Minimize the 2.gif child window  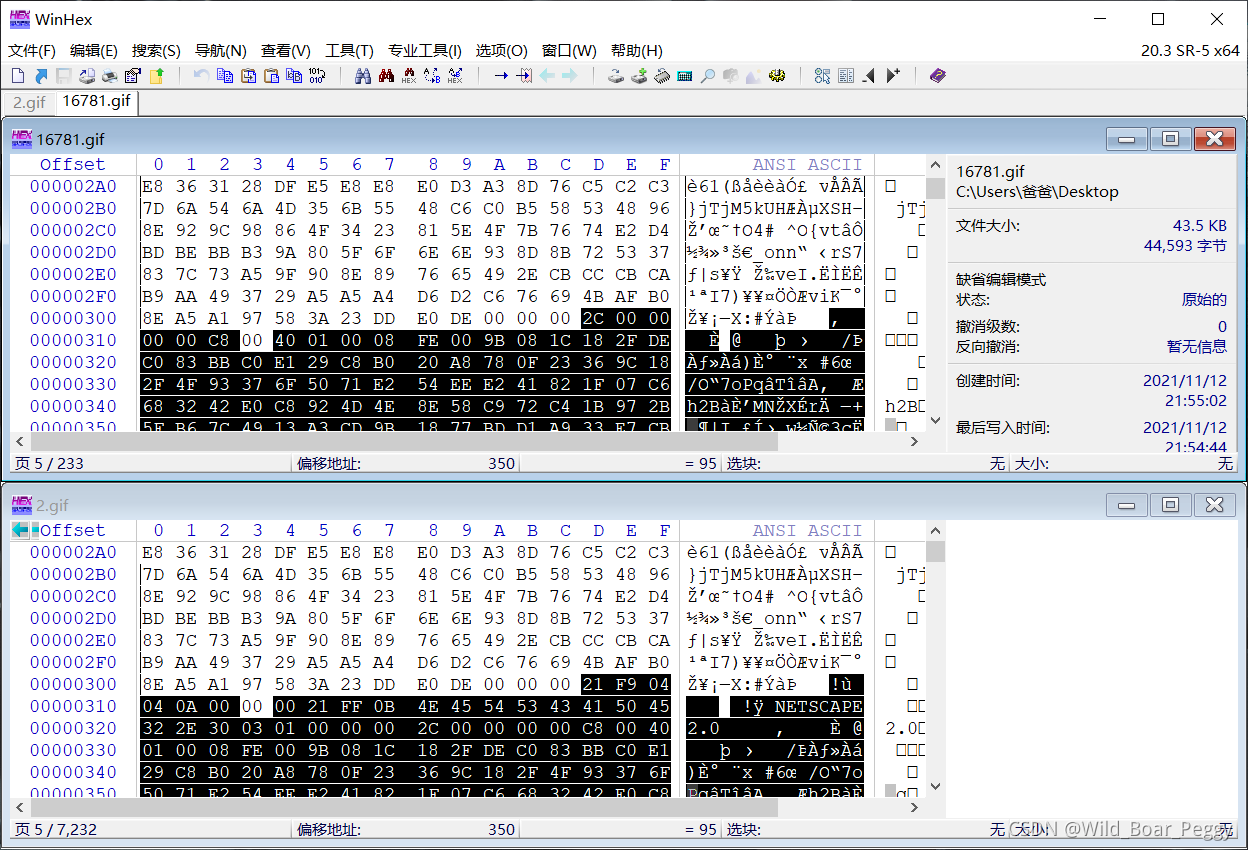pyautogui.click(x=1126, y=505)
